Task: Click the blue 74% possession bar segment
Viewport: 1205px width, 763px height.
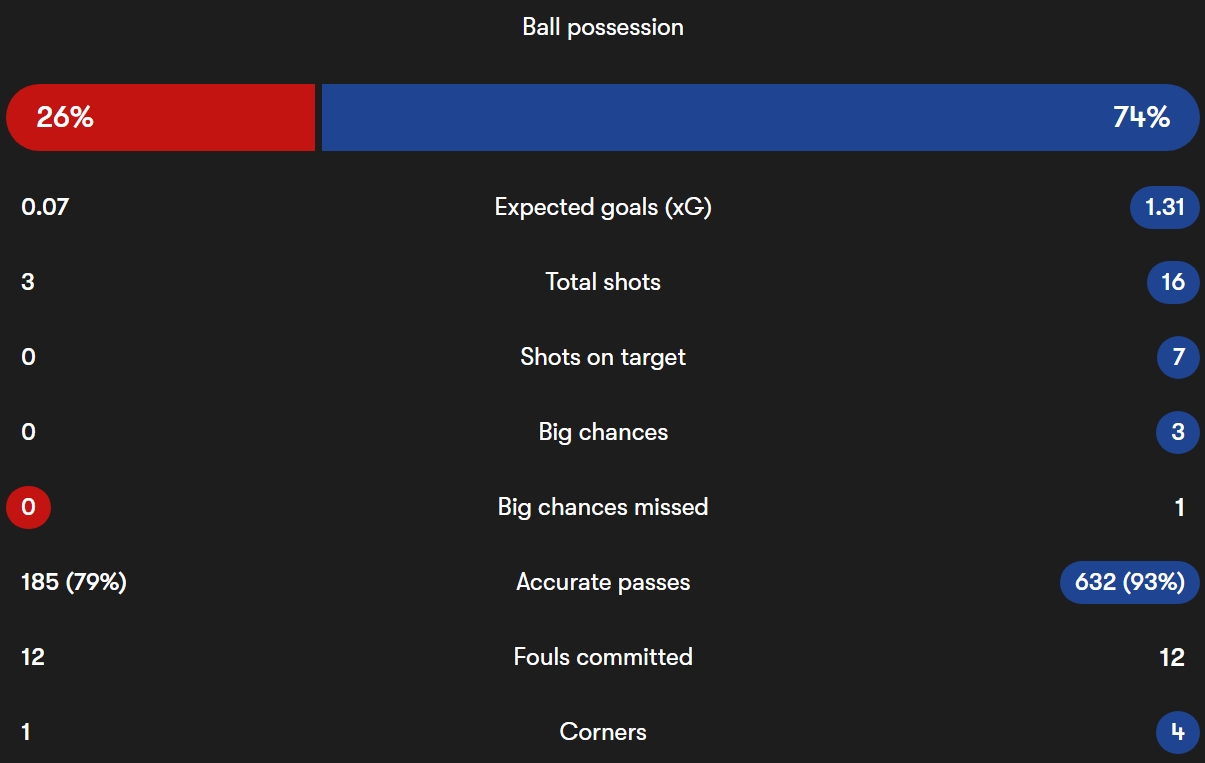Action: (760, 117)
